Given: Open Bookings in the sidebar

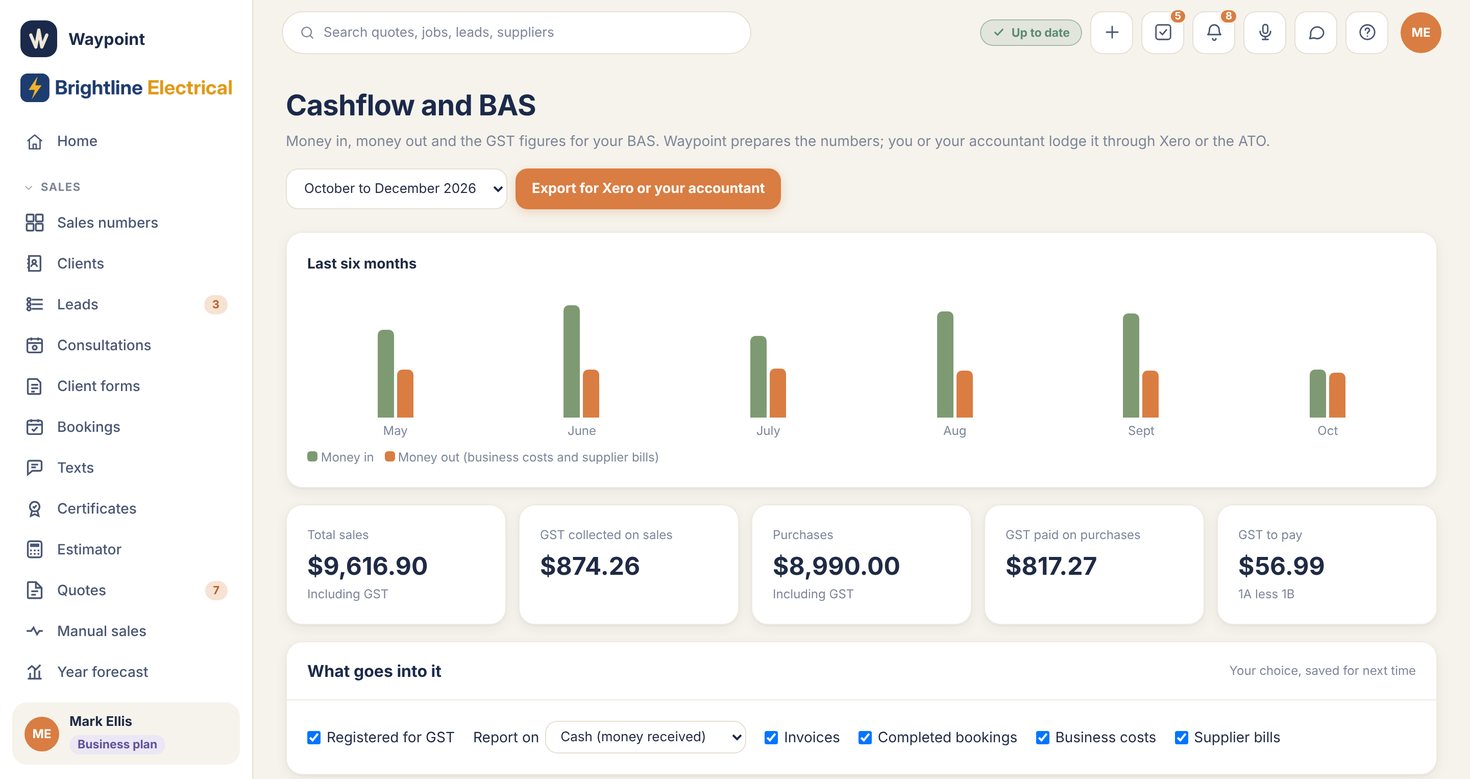Looking at the screenshot, I should pyautogui.click(x=126, y=427).
